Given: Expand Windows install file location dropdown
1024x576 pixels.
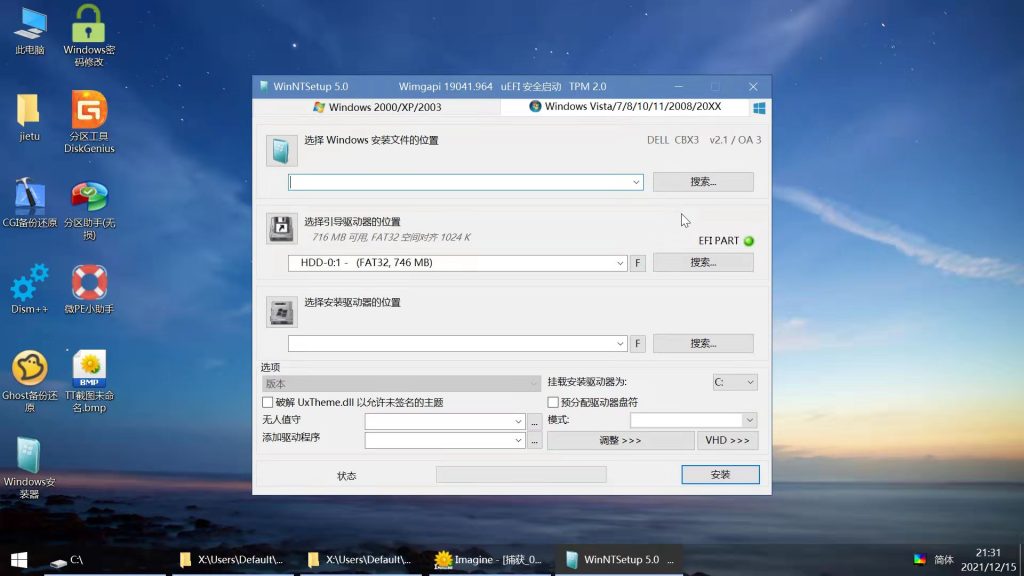Looking at the screenshot, I should pos(635,182).
